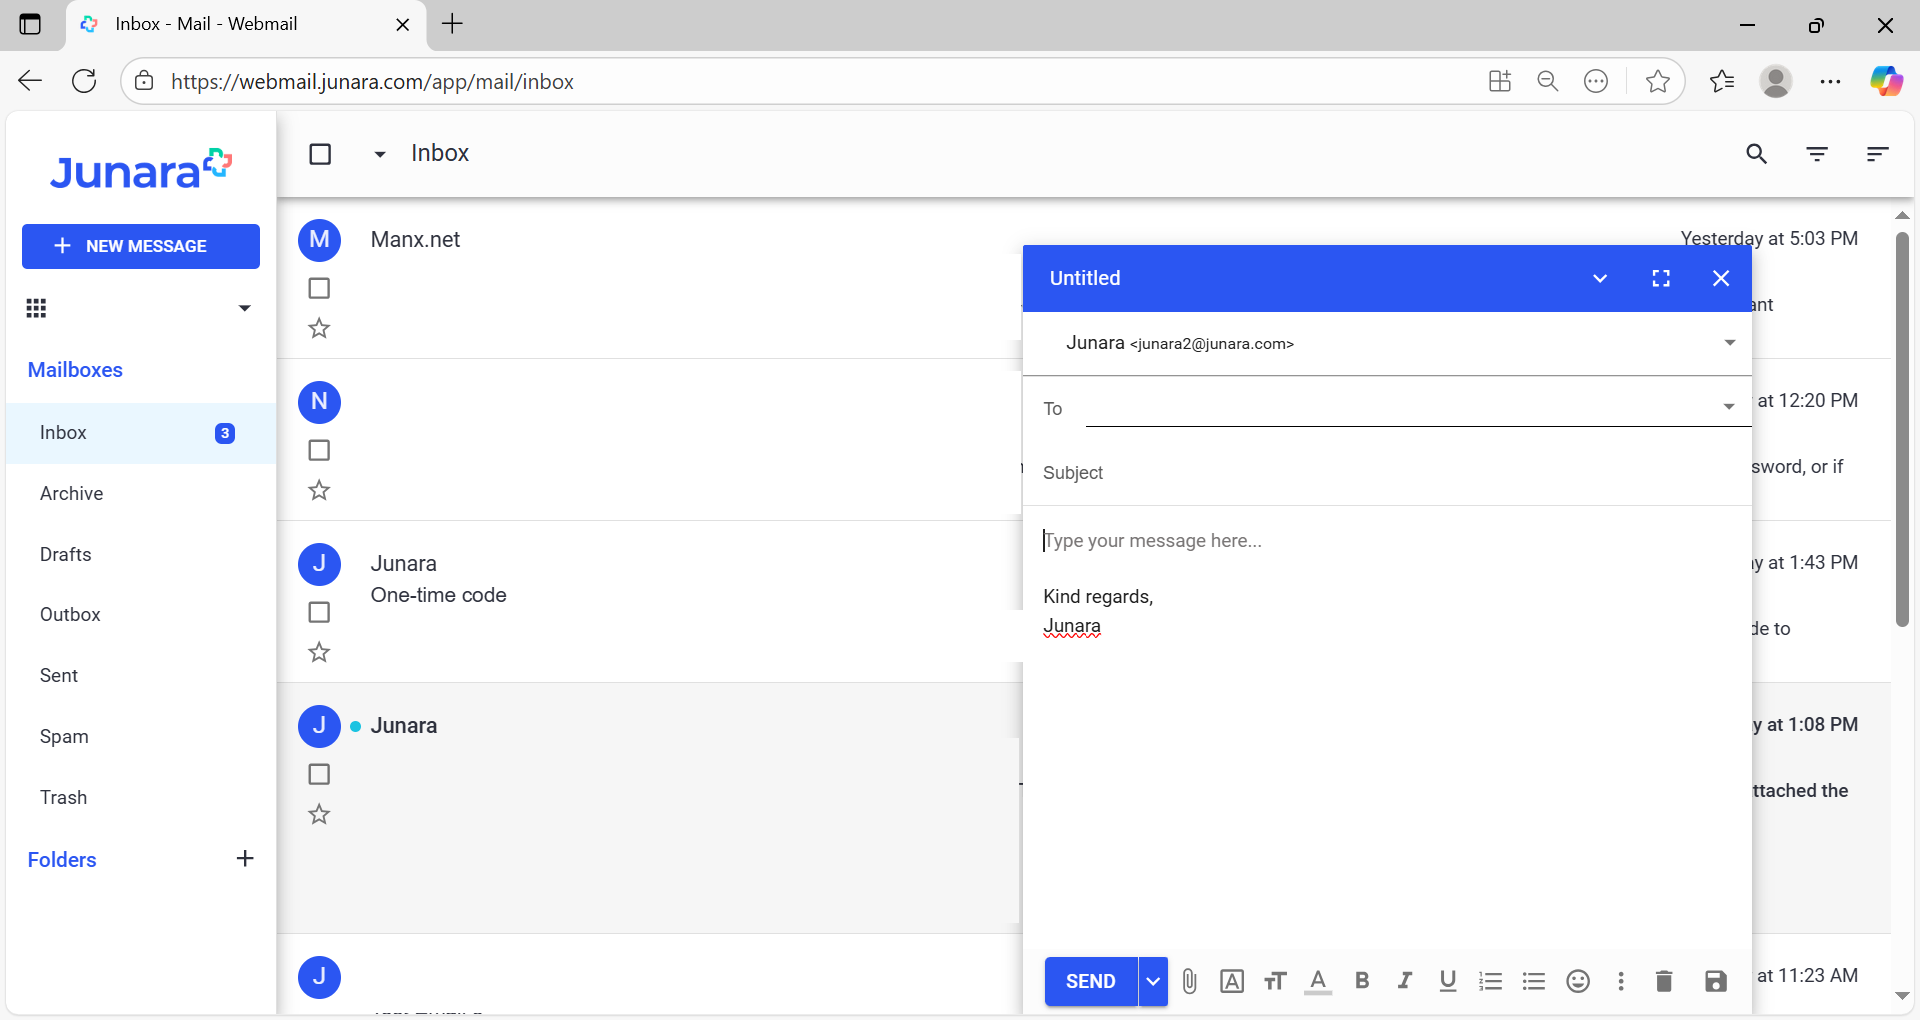Add this page to browser favorites star
Image resolution: width=1920 pixels, height=1020 pixels.
[x=1657, y=81]
